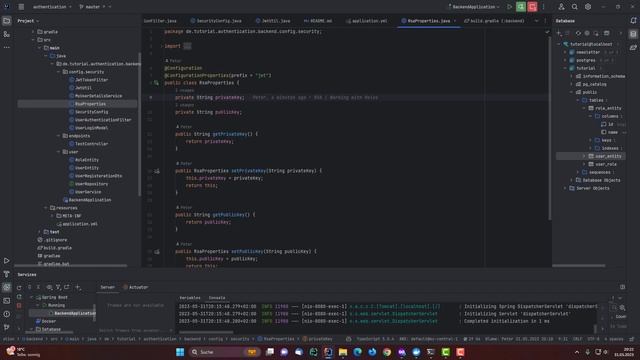Open BackendApplication run configuration dropdown
The width and height of the screenshot is (640, 360).
[x=474, y=7]
